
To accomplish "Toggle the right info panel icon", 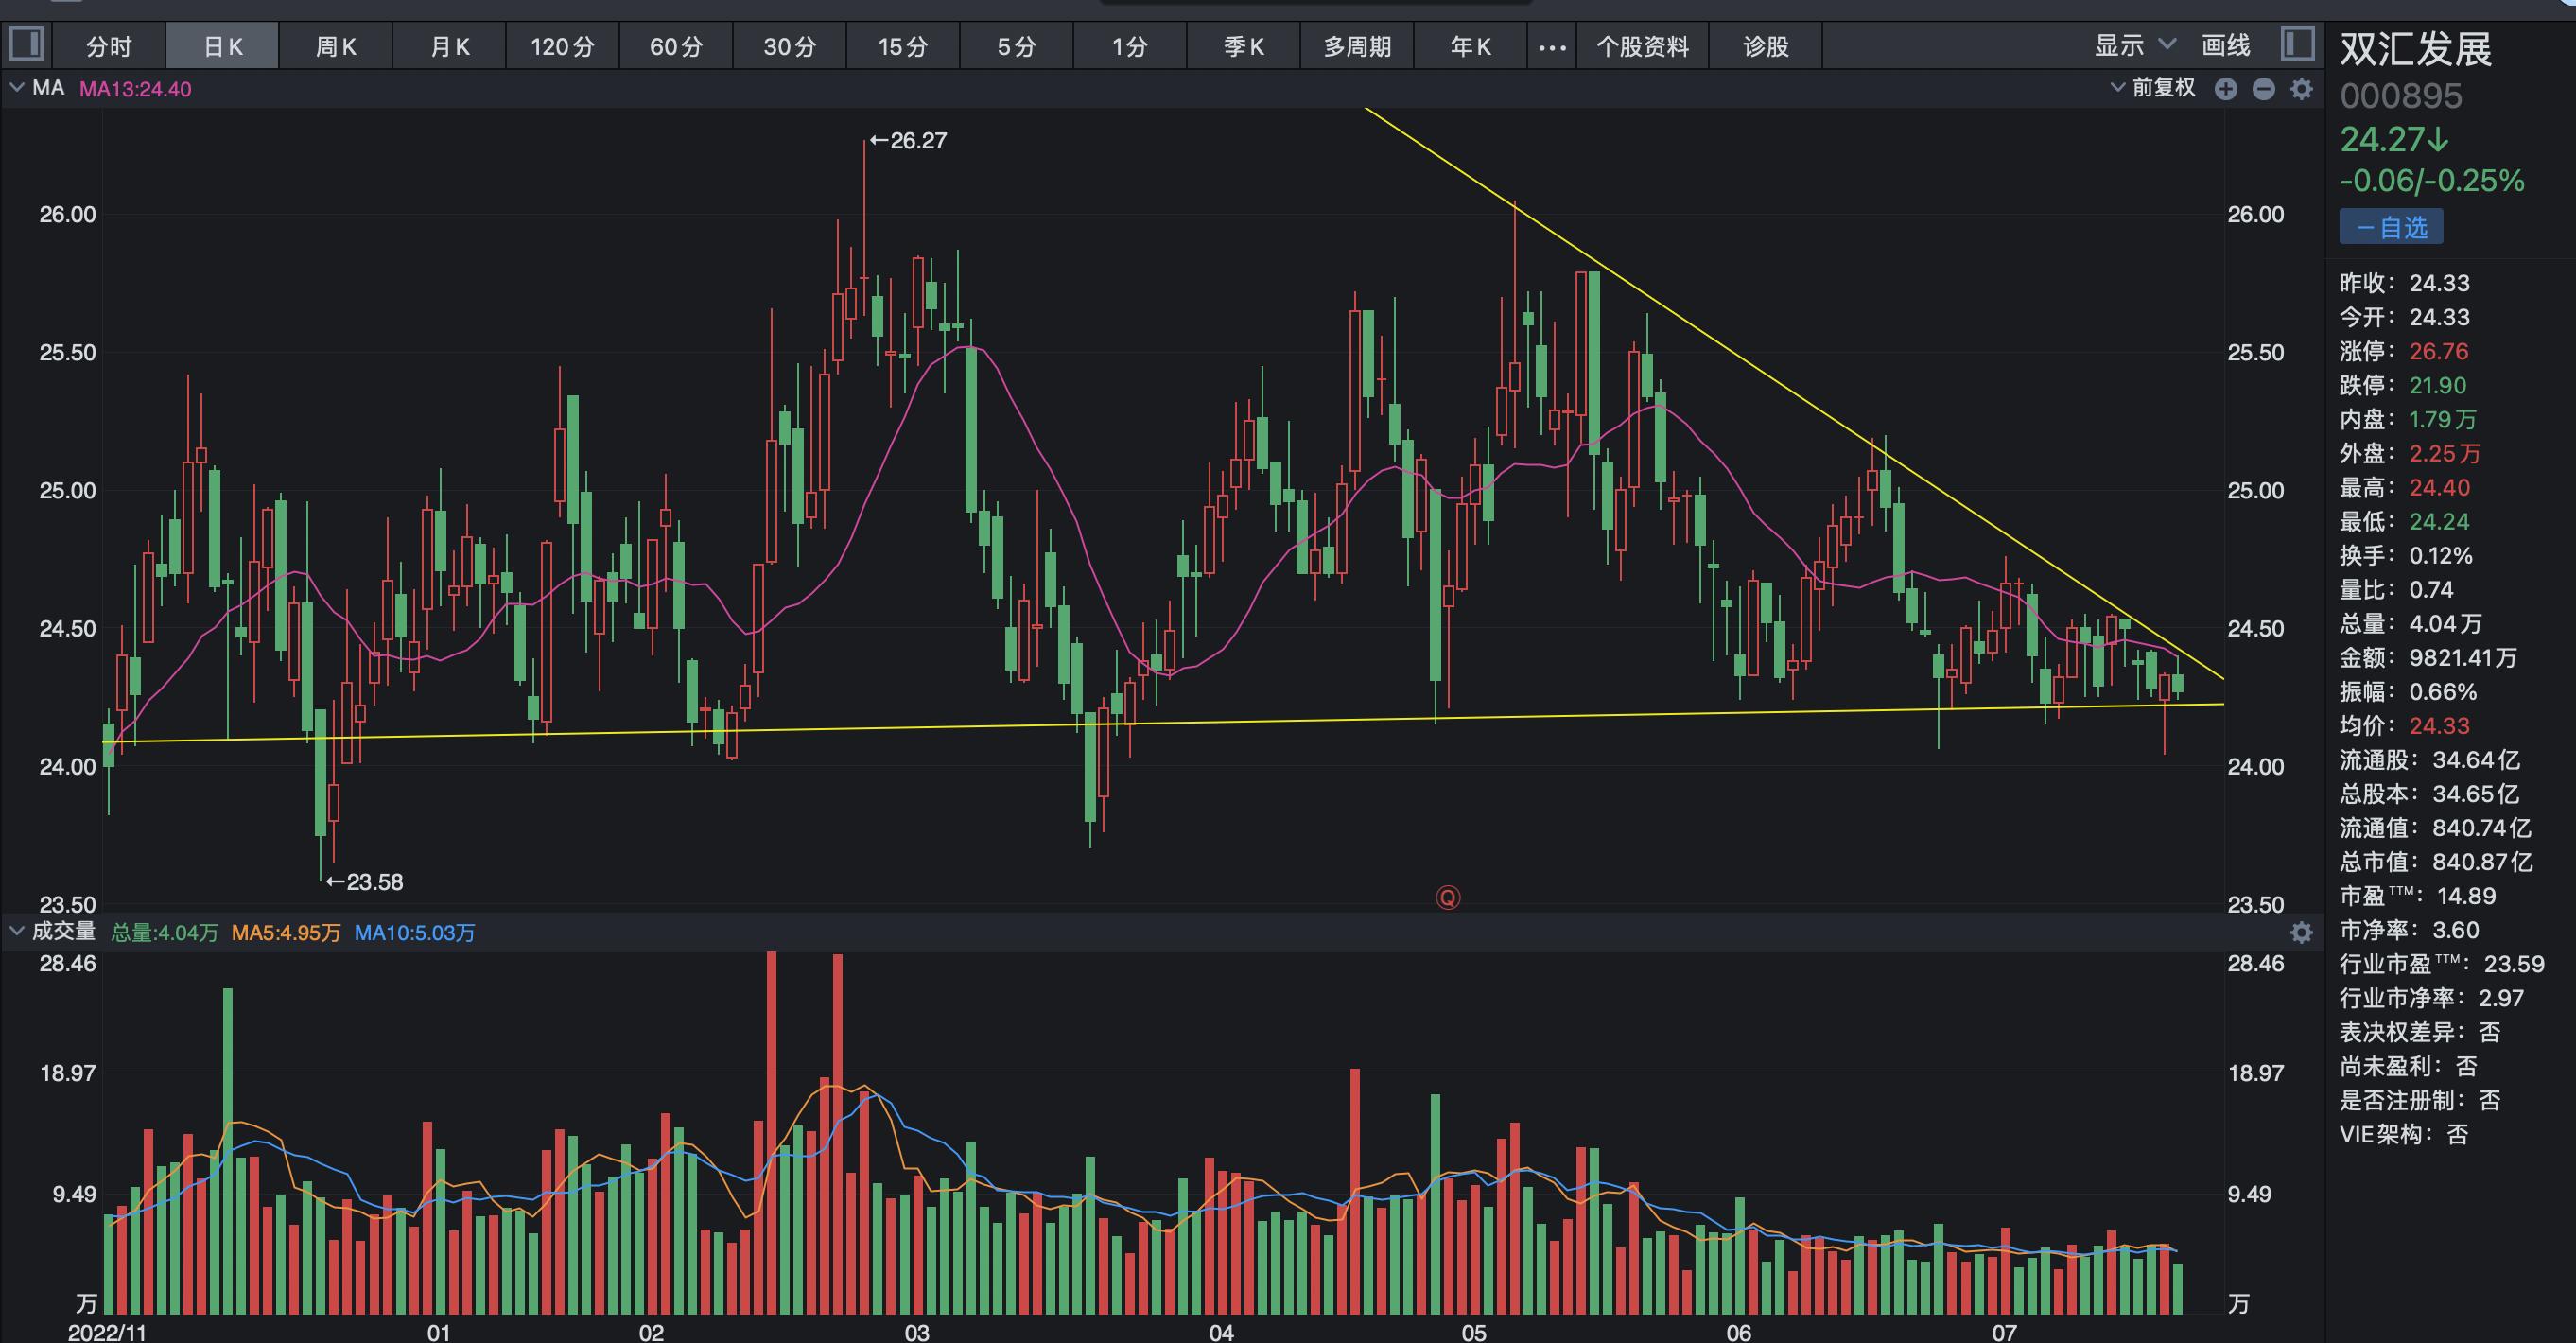I will point(2298,45).
